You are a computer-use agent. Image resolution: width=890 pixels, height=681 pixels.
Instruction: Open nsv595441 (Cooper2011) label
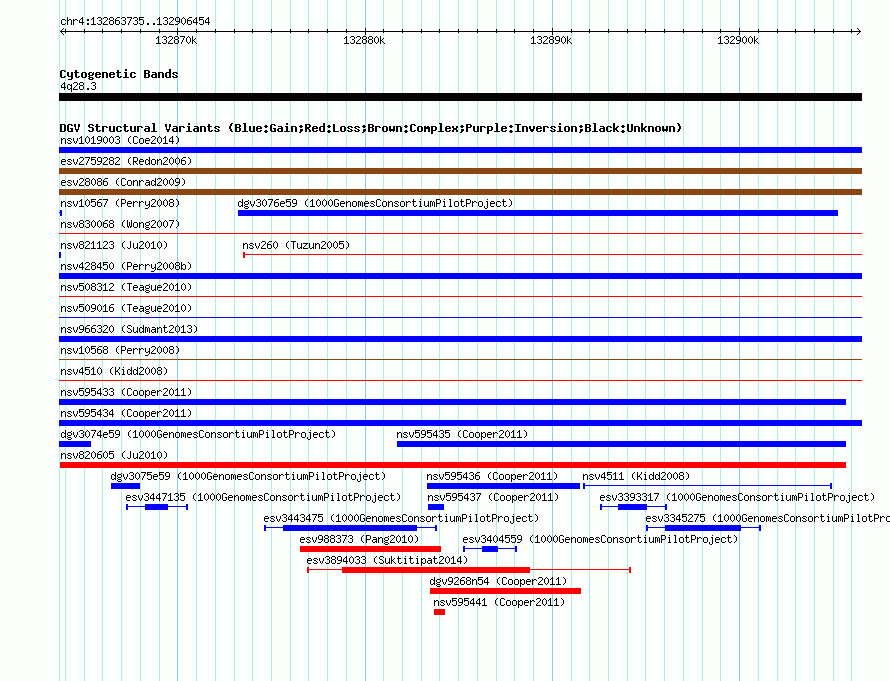[499, 602]
